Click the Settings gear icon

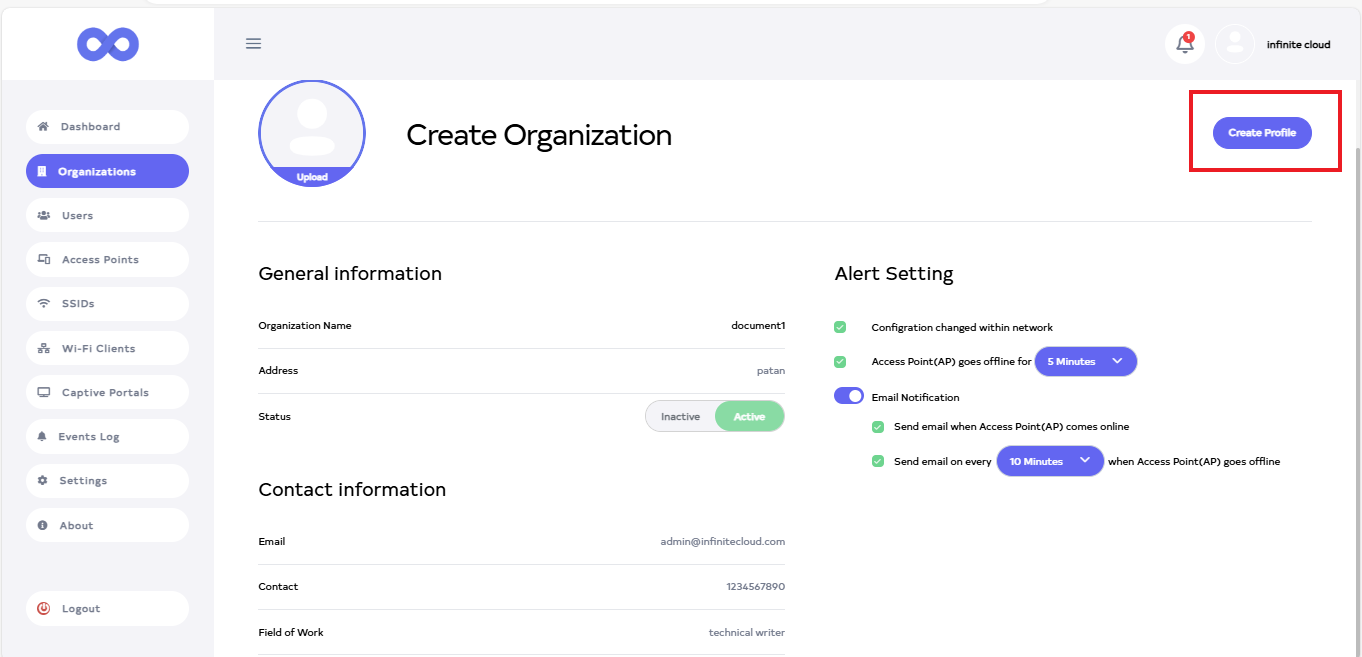pos(43,481)
